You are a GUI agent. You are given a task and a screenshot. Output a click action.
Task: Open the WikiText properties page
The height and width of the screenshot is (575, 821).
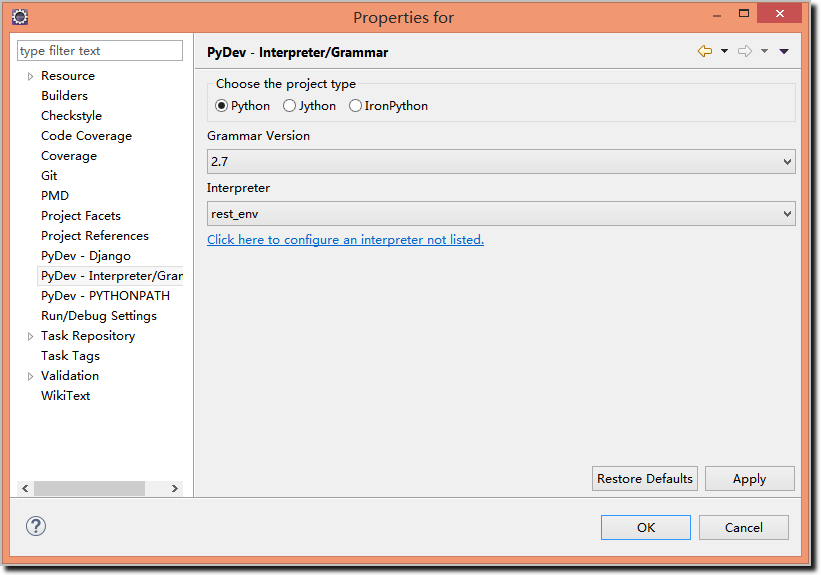click(x=65, y=396)
